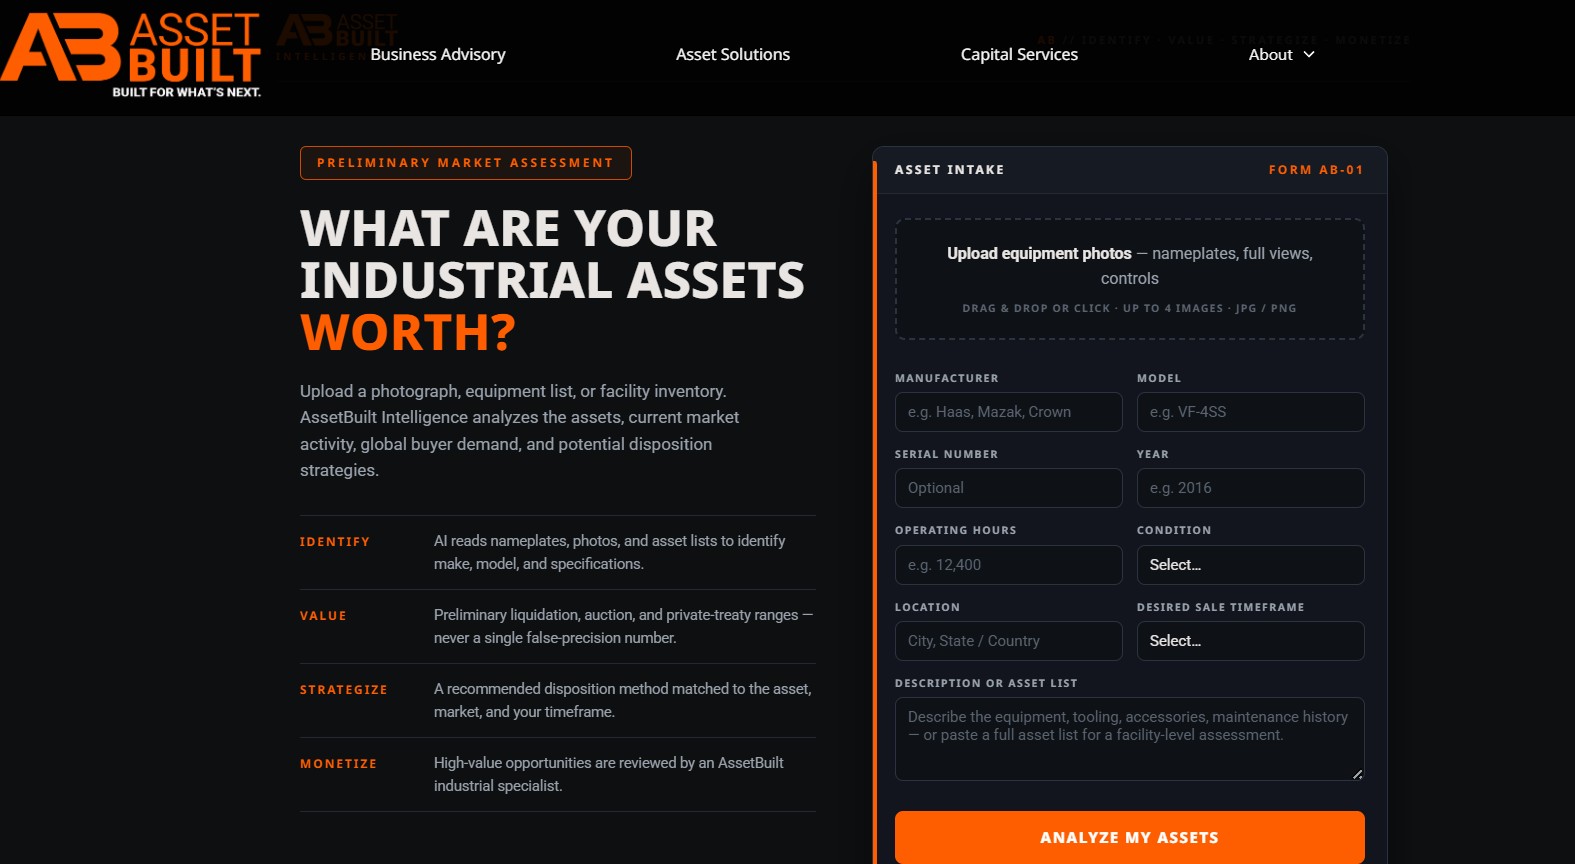Click the Year input field

click(1250, 488)
